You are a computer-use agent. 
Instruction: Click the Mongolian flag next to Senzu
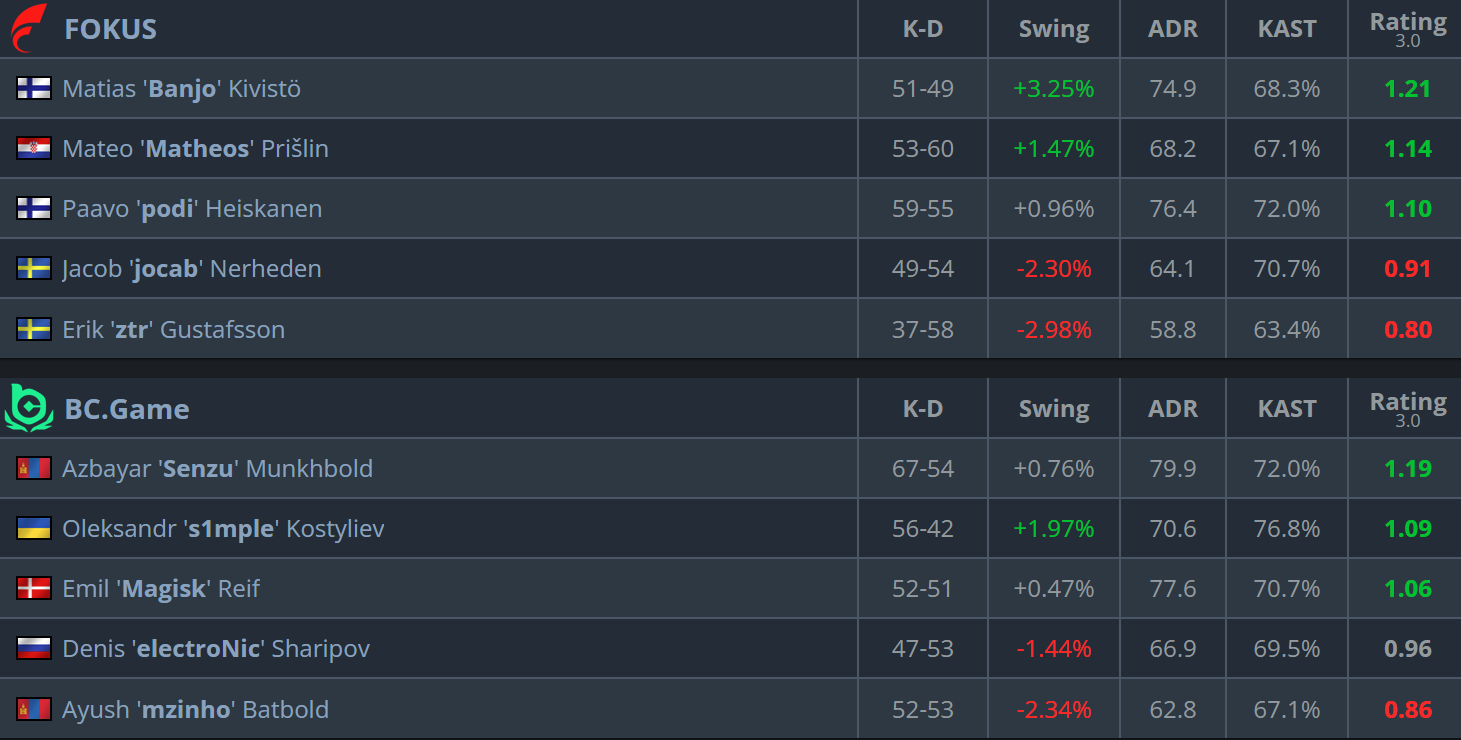pyautogui.click(x=34, y=468)
